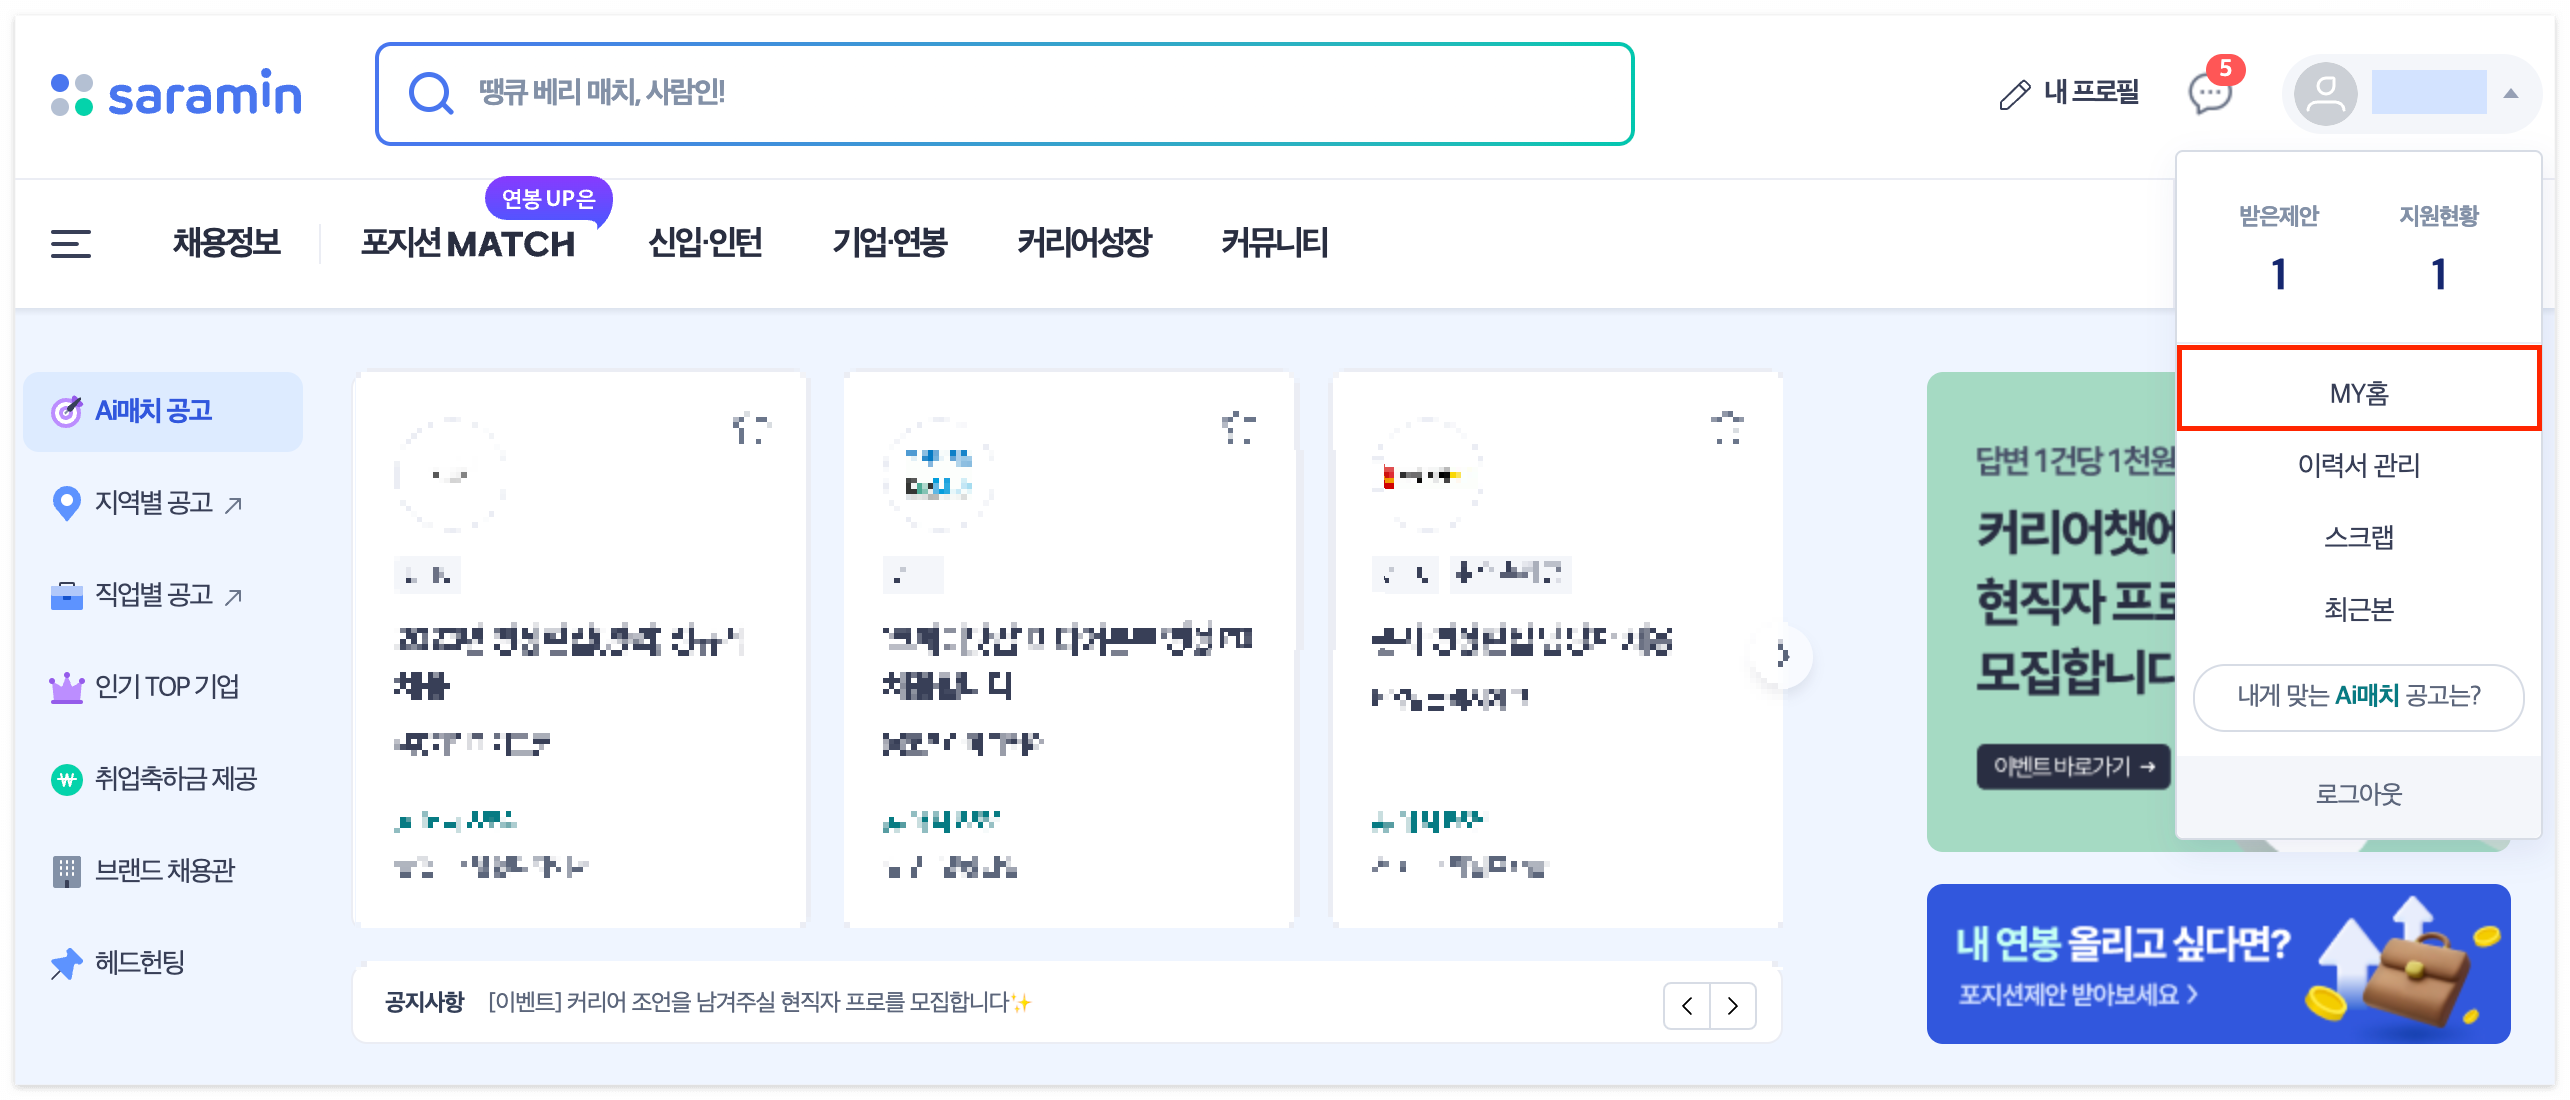This screenshot has height=1100, width=2570.
Task: Open 헤드헌팅 from the left sidebar
Action: (139, 962)
